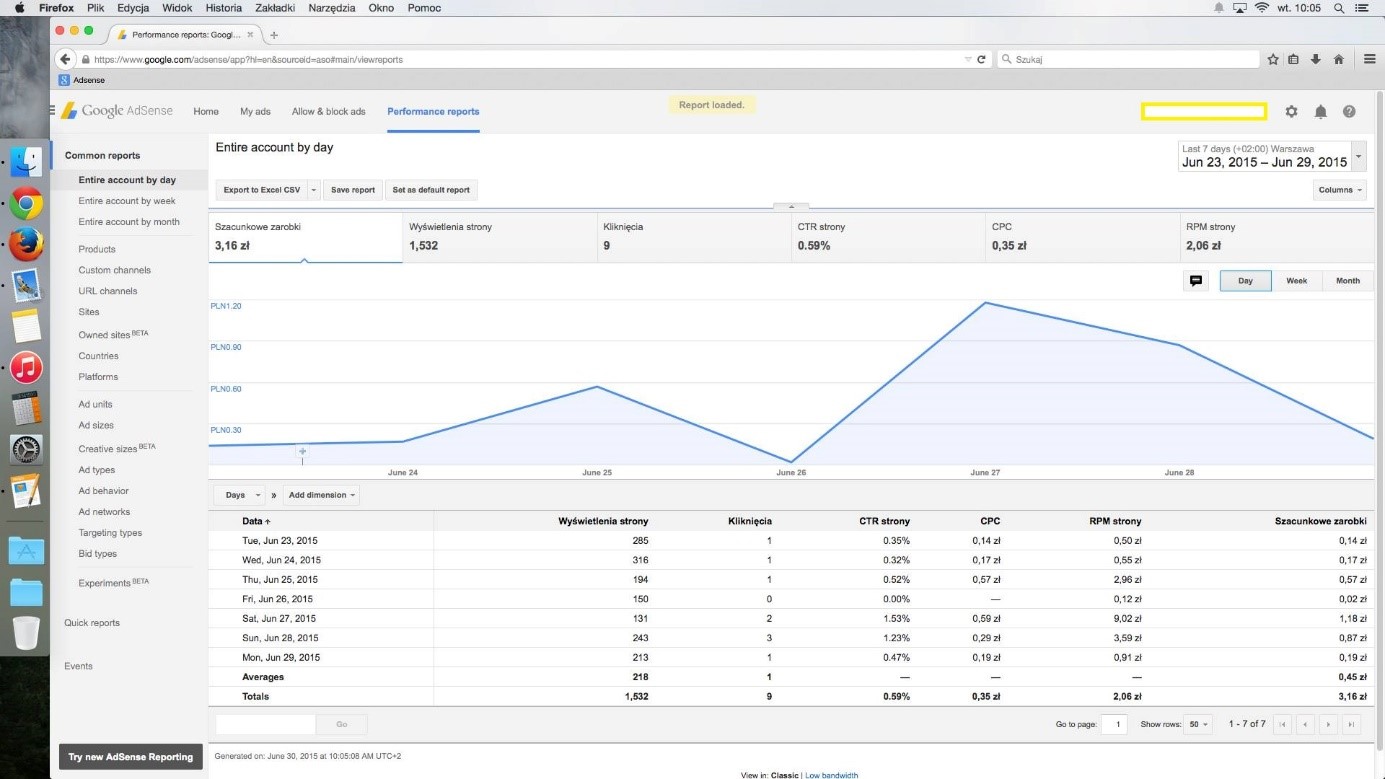
Task: Open a new browser tab
Action: point(274,35)
